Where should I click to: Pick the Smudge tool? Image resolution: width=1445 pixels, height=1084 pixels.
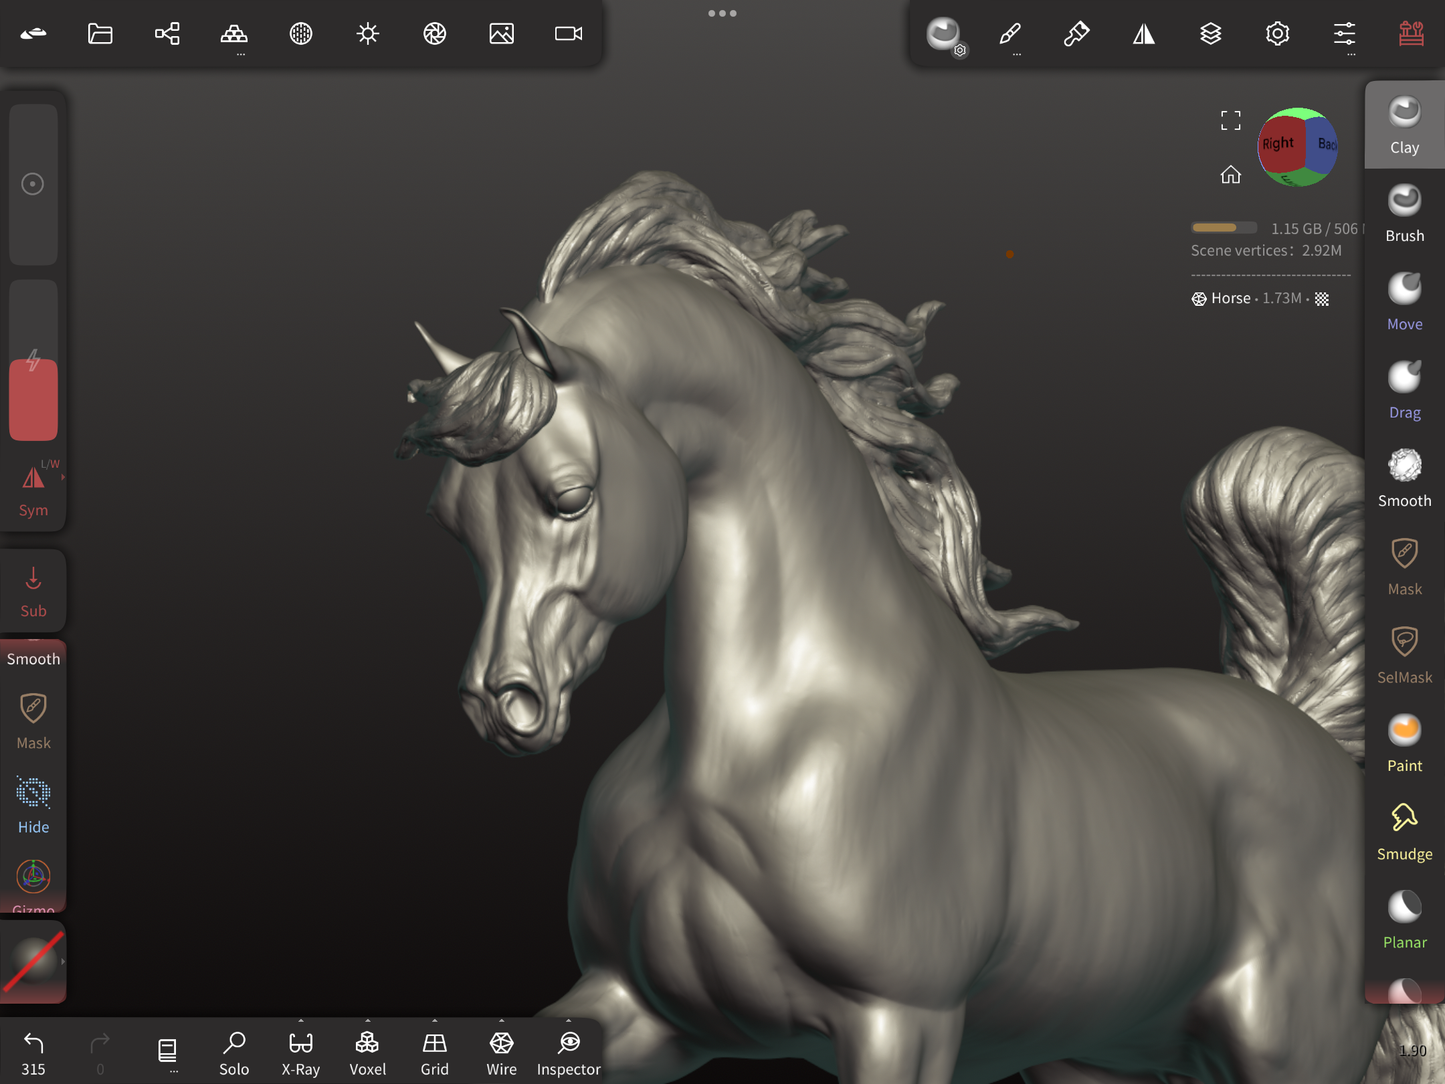(1404, 831)
